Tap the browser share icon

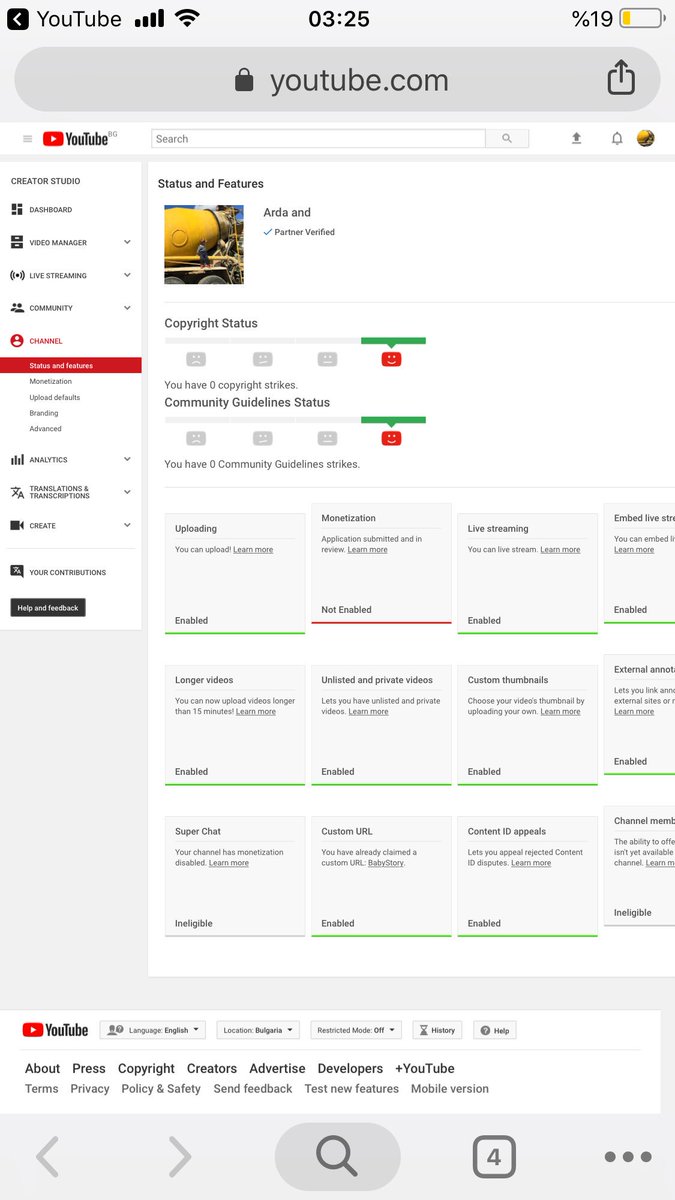(621, 78)
